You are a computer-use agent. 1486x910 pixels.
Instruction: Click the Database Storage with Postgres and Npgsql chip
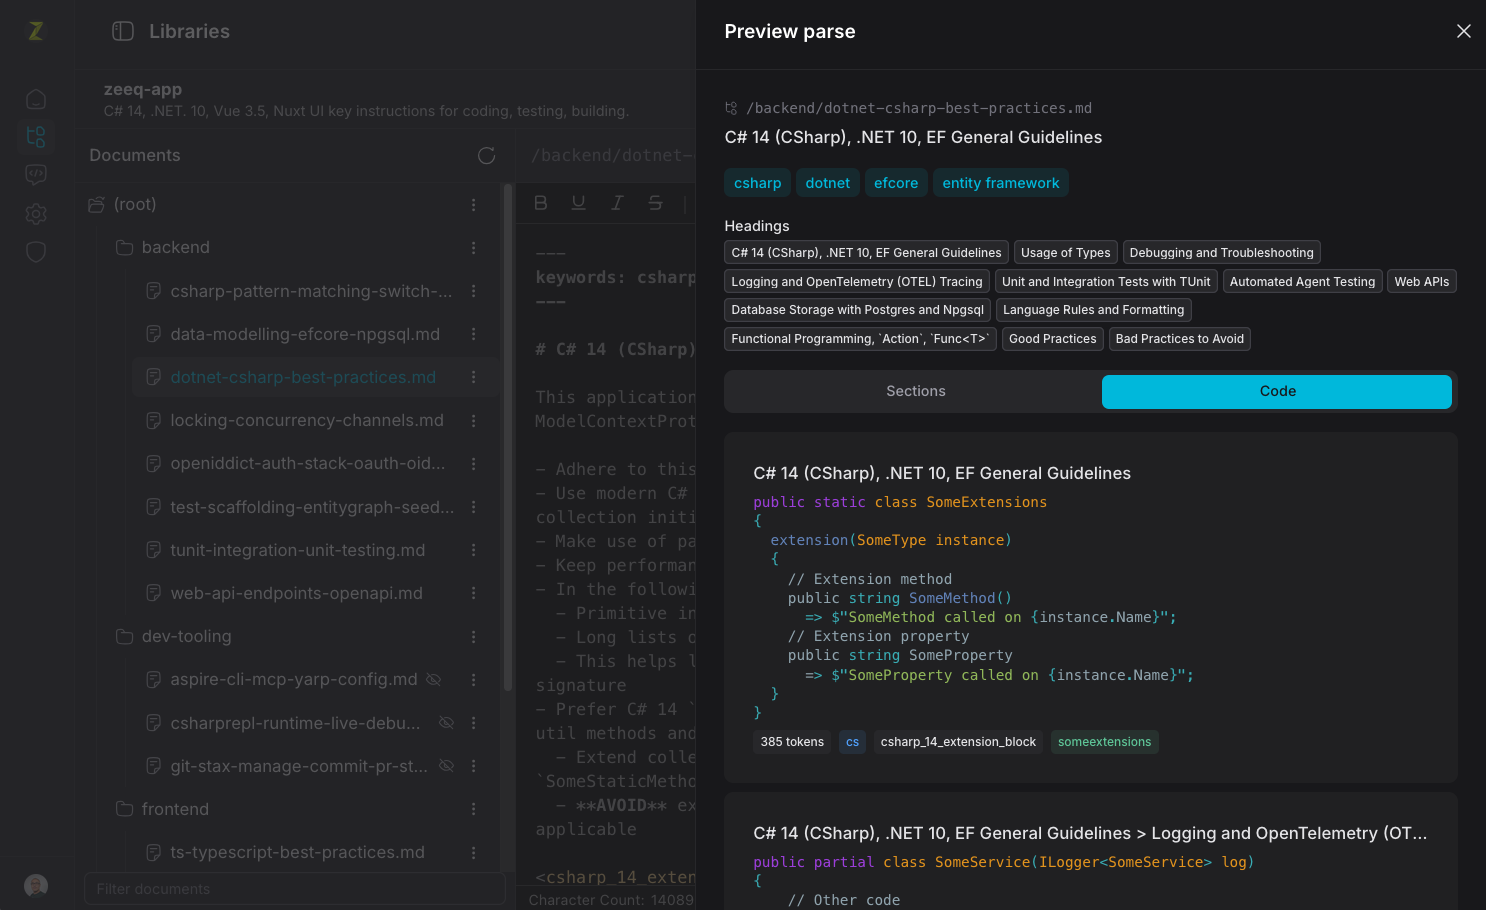pos(857,310)
